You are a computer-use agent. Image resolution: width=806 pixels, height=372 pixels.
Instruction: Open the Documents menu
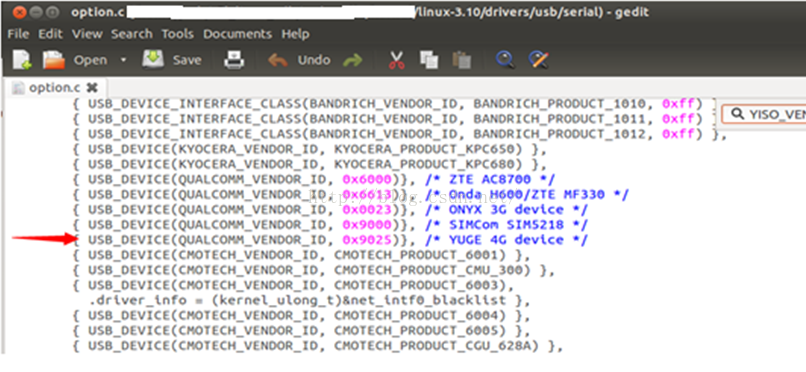[x=237, y=34]
